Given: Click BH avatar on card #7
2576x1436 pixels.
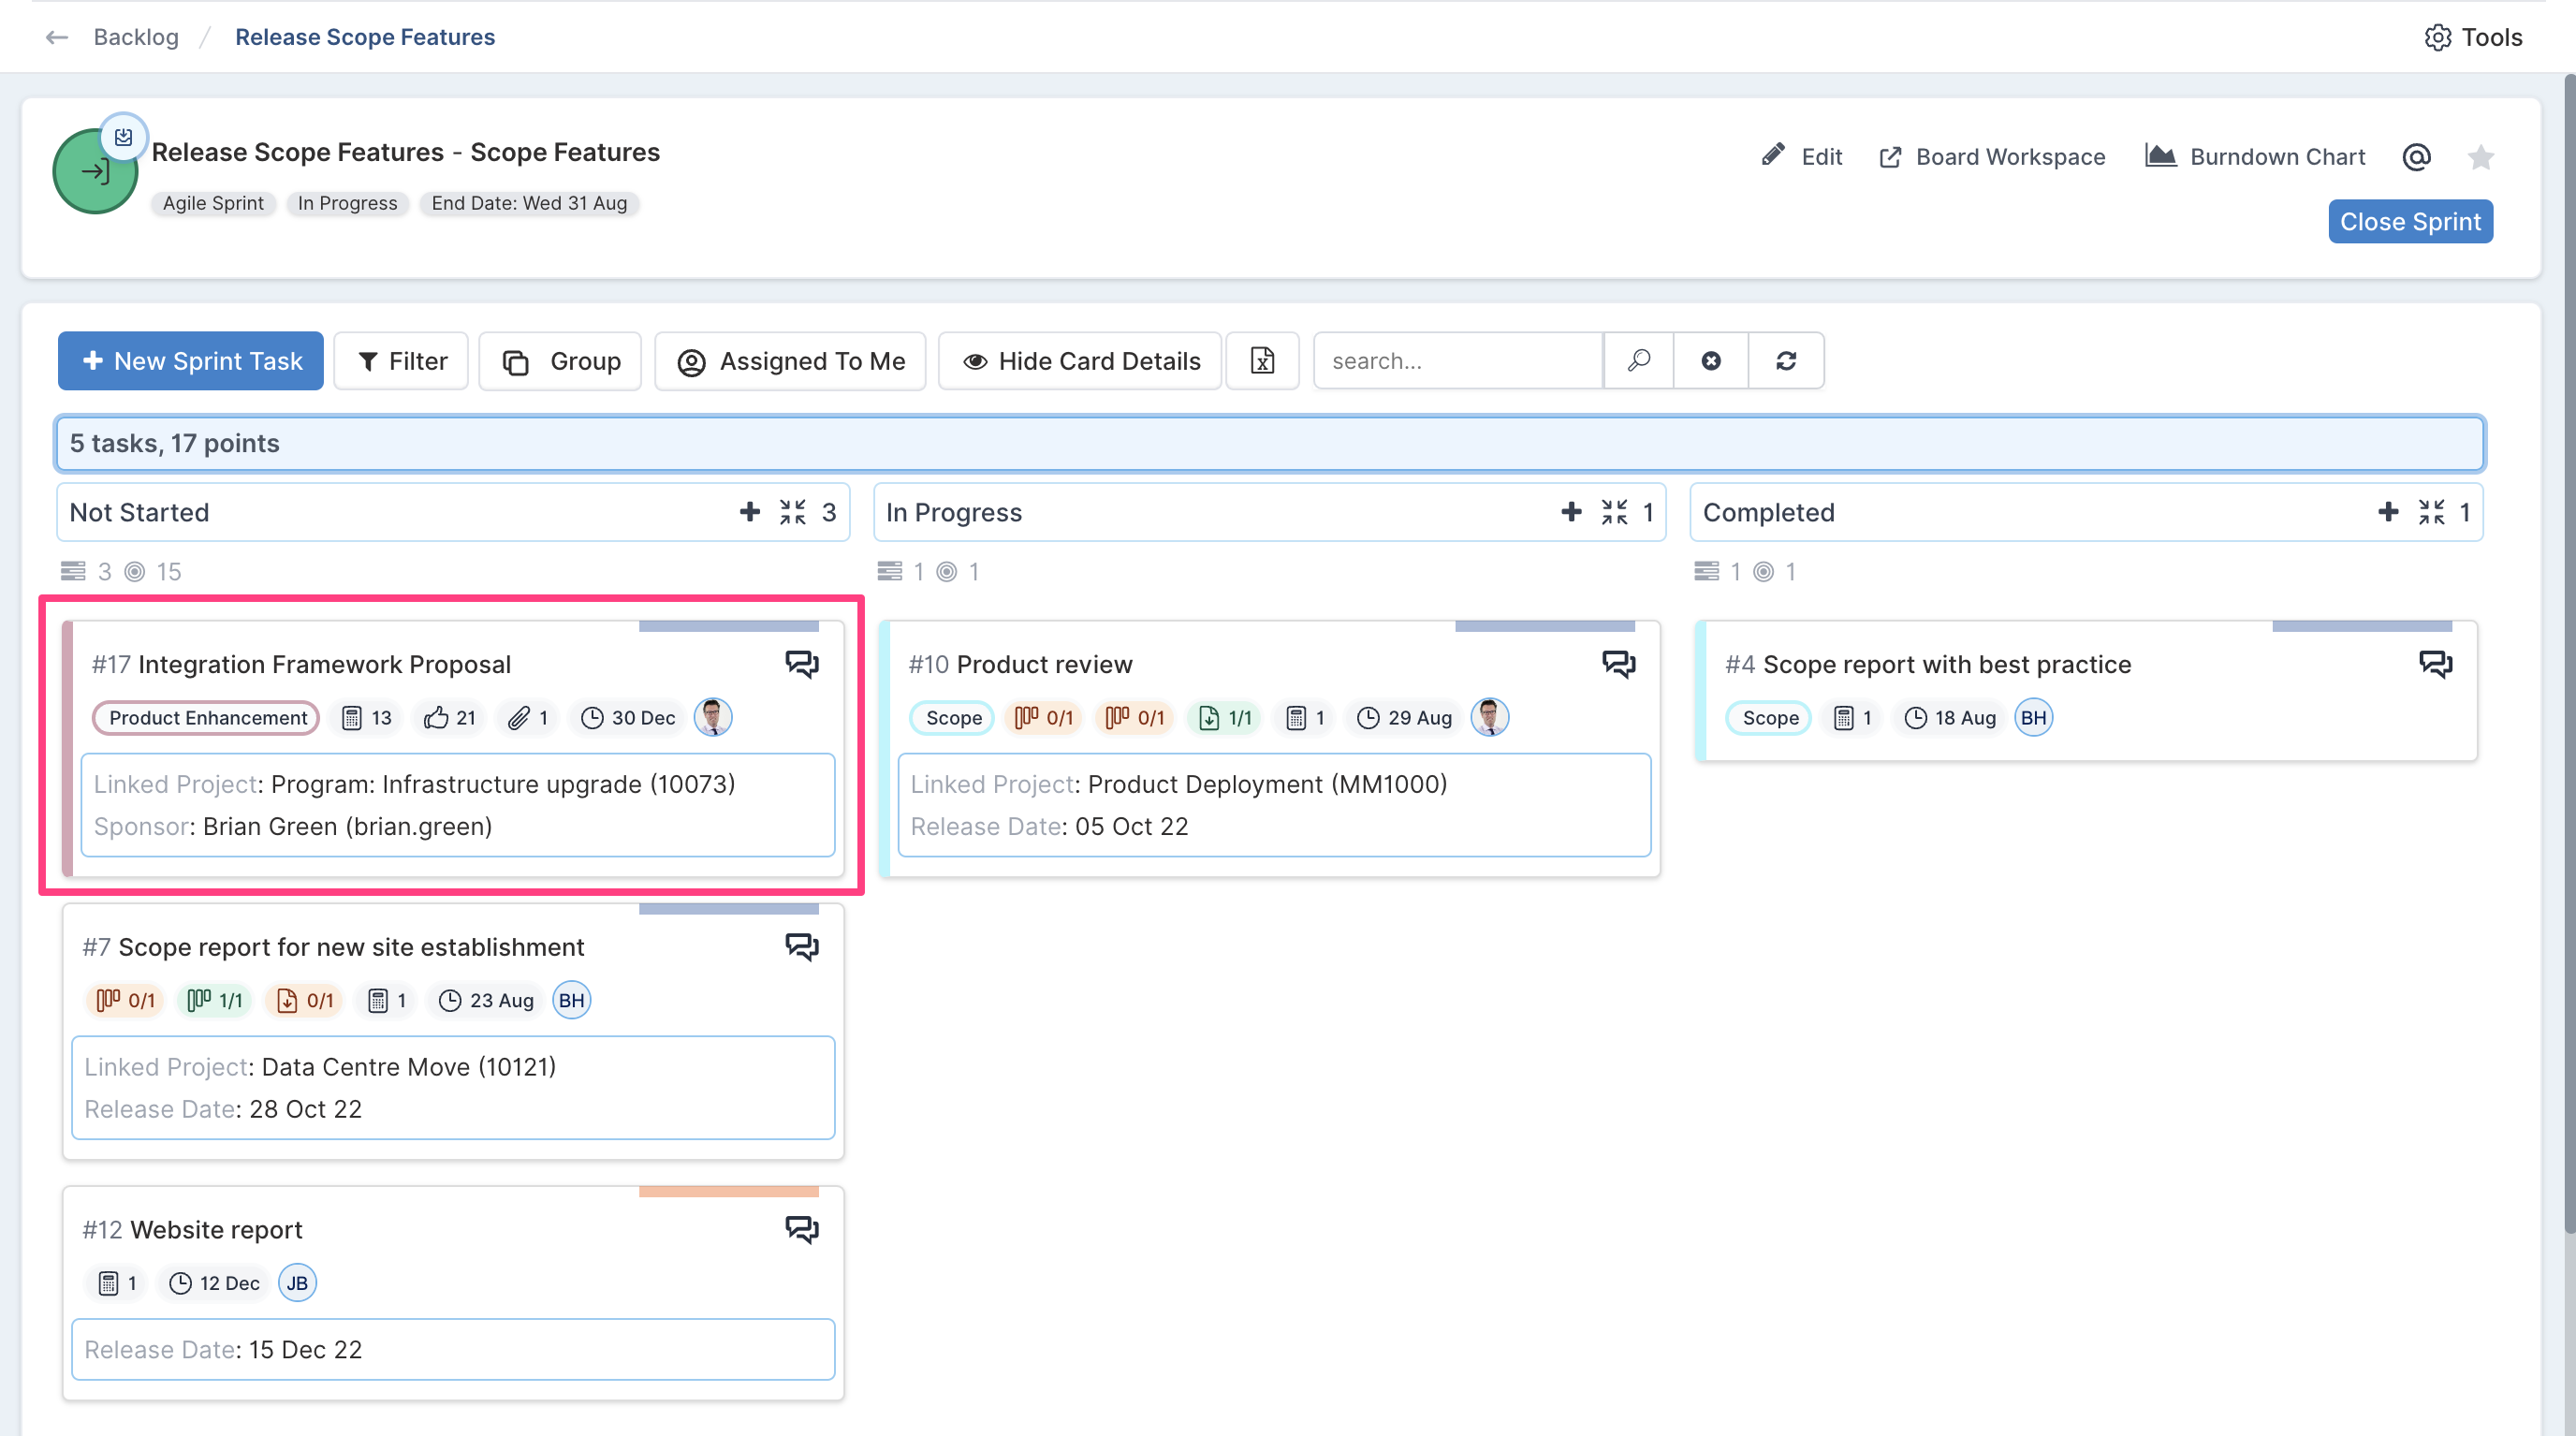Looking at the screenshot, I should tap(571, 1000).
